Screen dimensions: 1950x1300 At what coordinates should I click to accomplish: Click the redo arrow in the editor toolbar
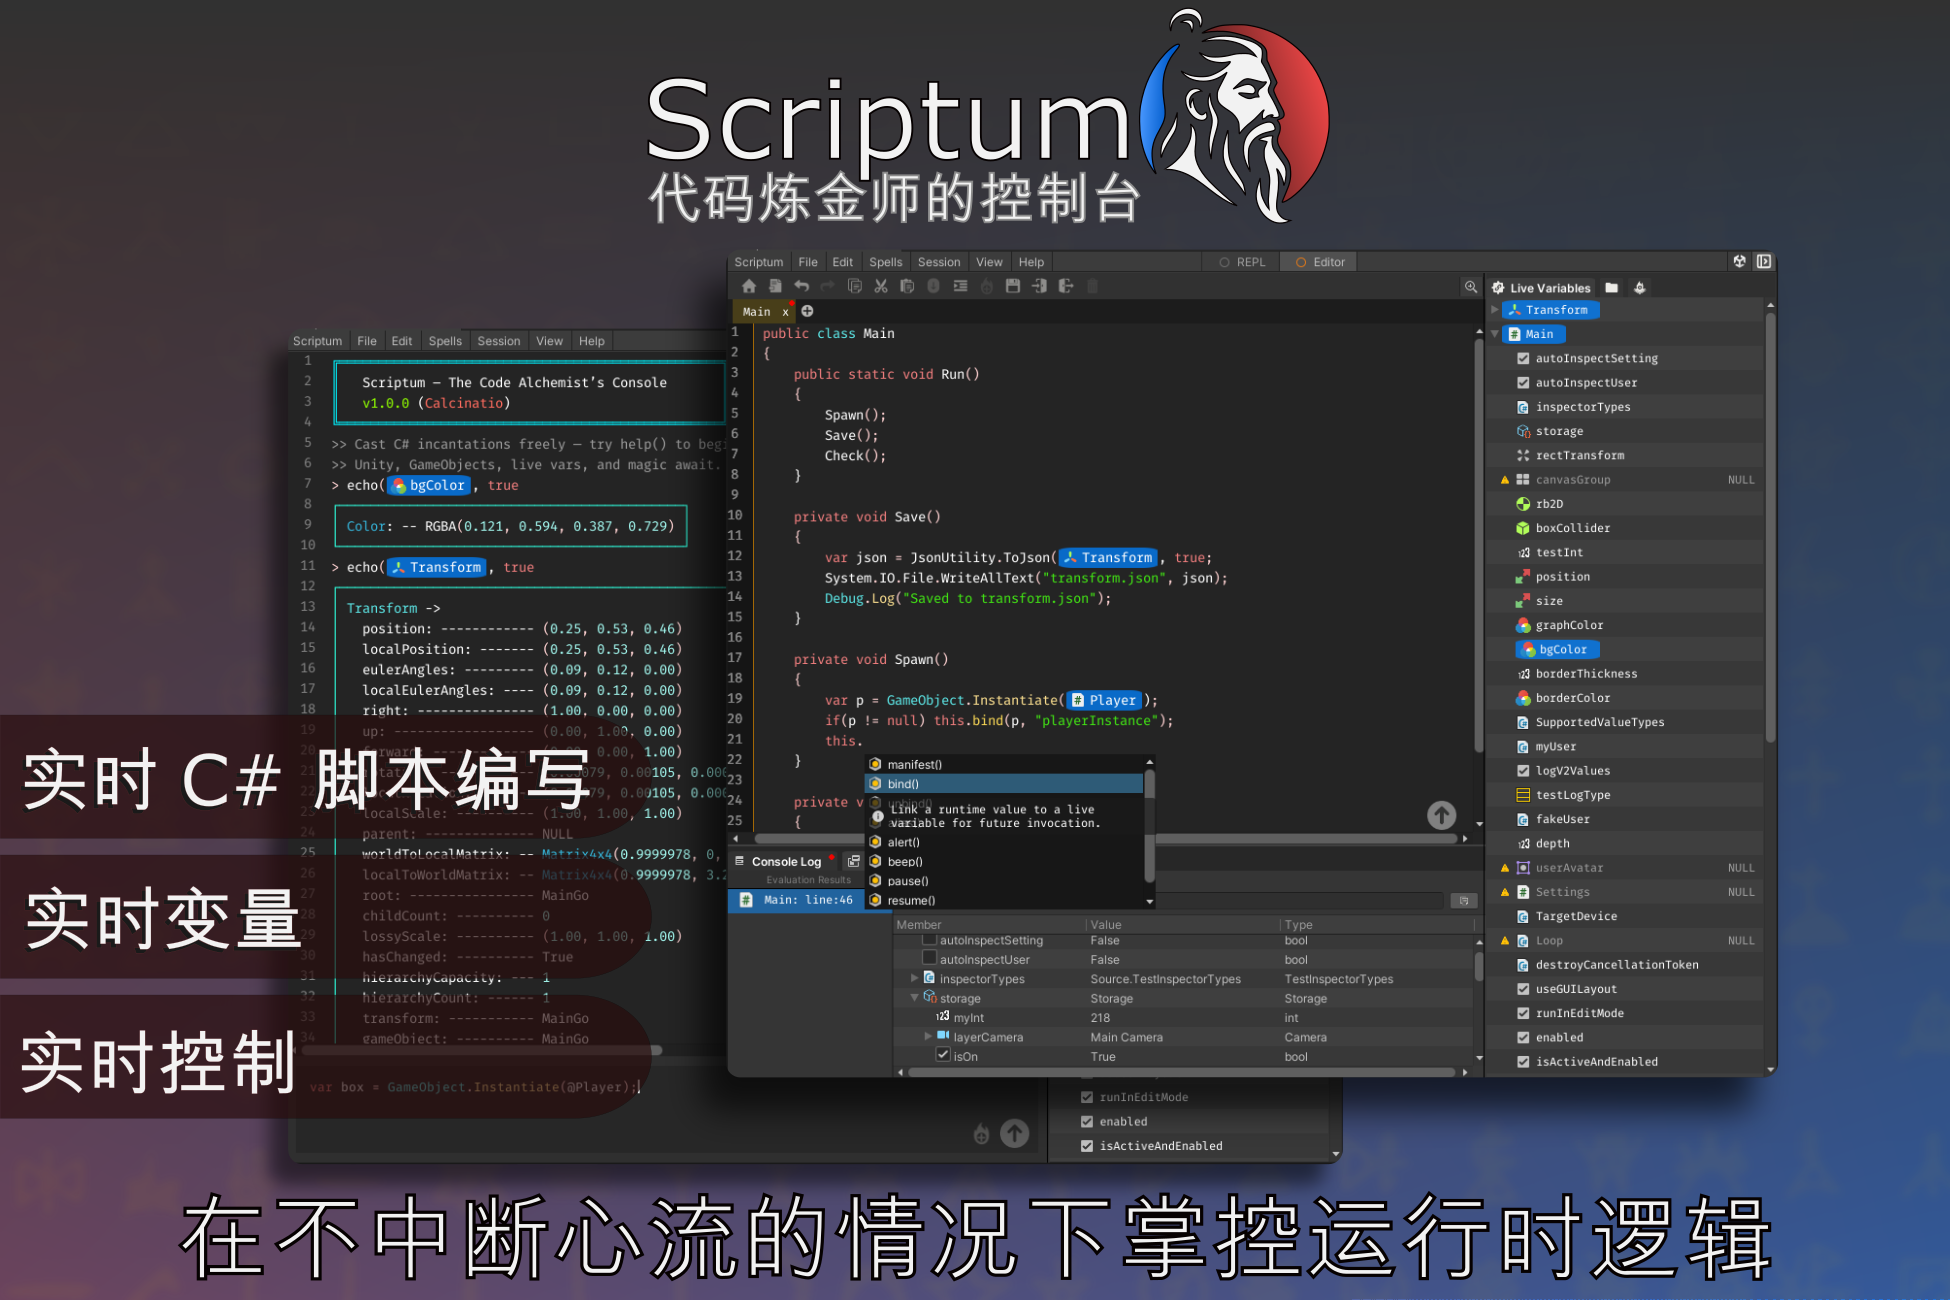click(x=827, y=286)
